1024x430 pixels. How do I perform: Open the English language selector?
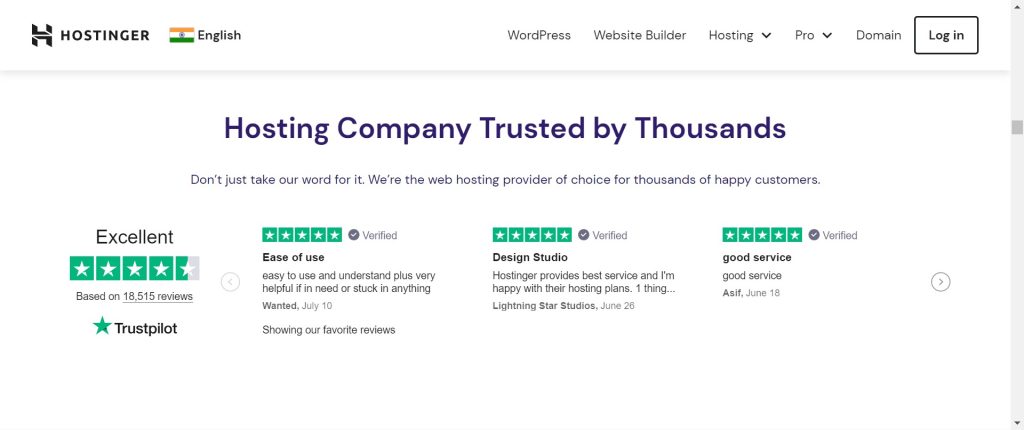pos(219,35)
